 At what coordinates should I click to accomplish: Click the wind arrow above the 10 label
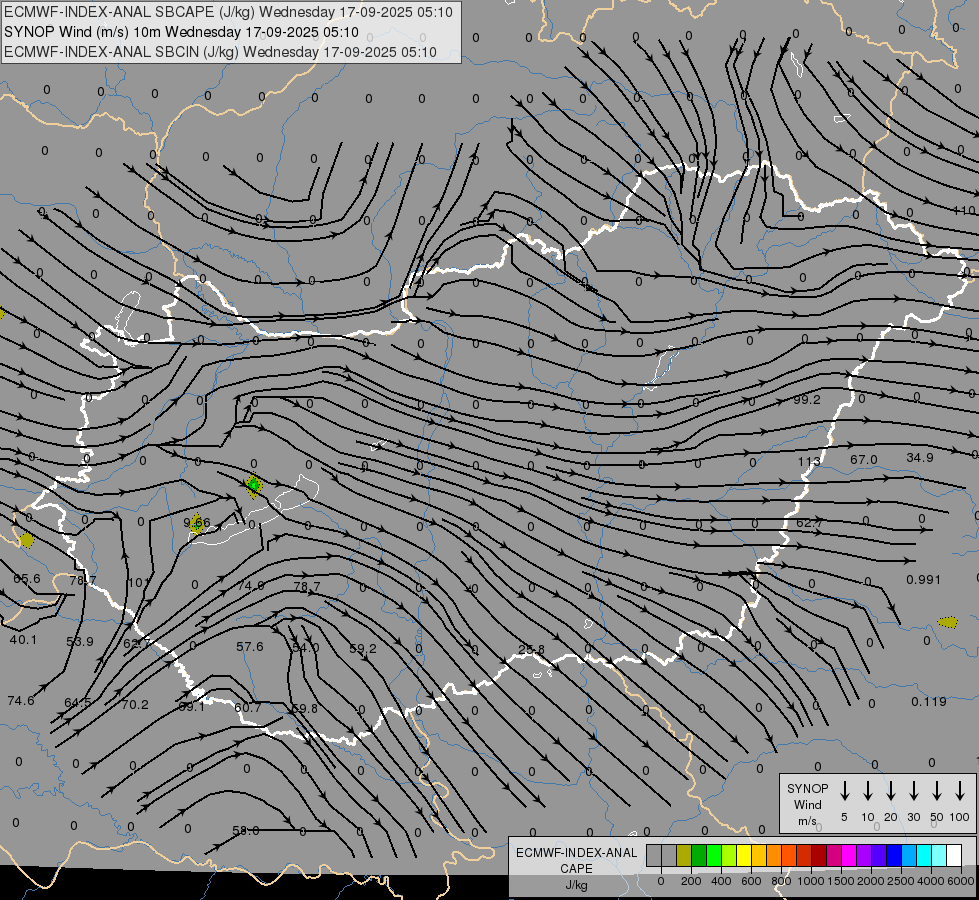[867, 791]
